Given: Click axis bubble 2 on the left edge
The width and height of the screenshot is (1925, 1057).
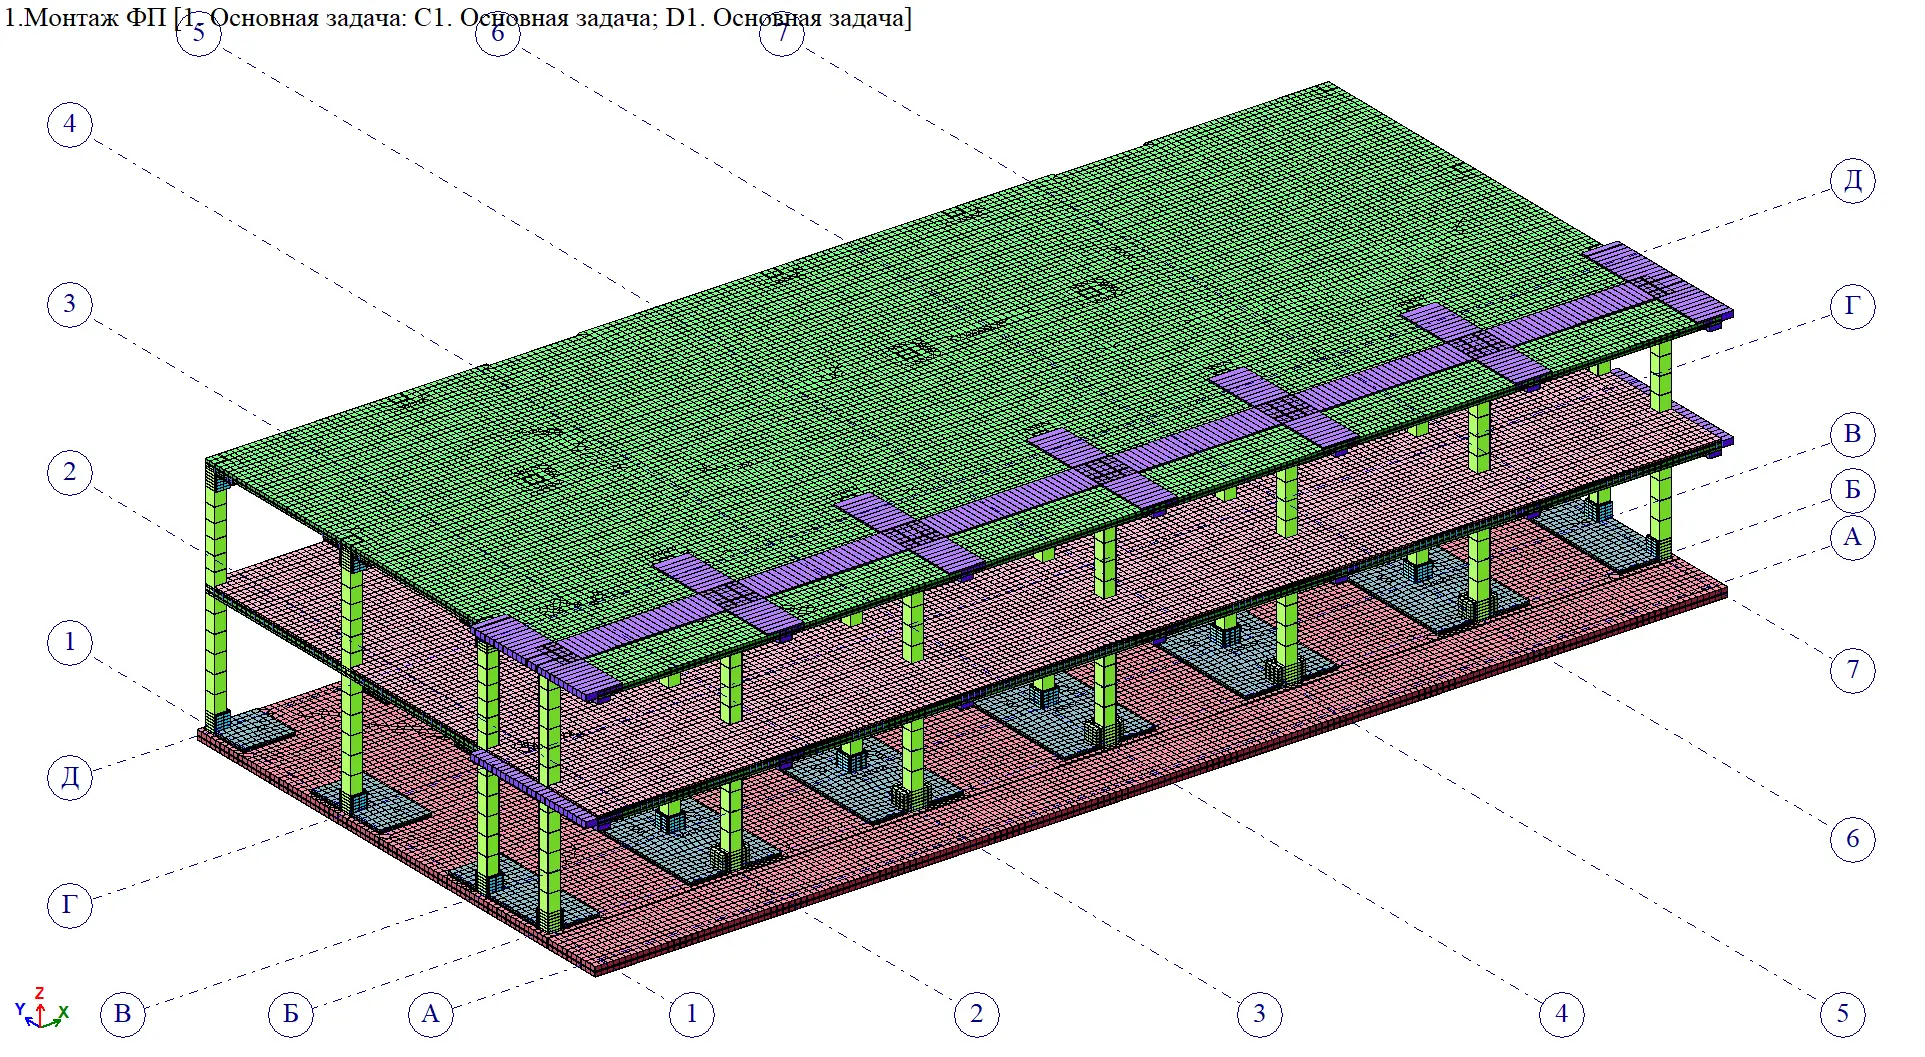Looking at the screenshot, I should [70, 472].
